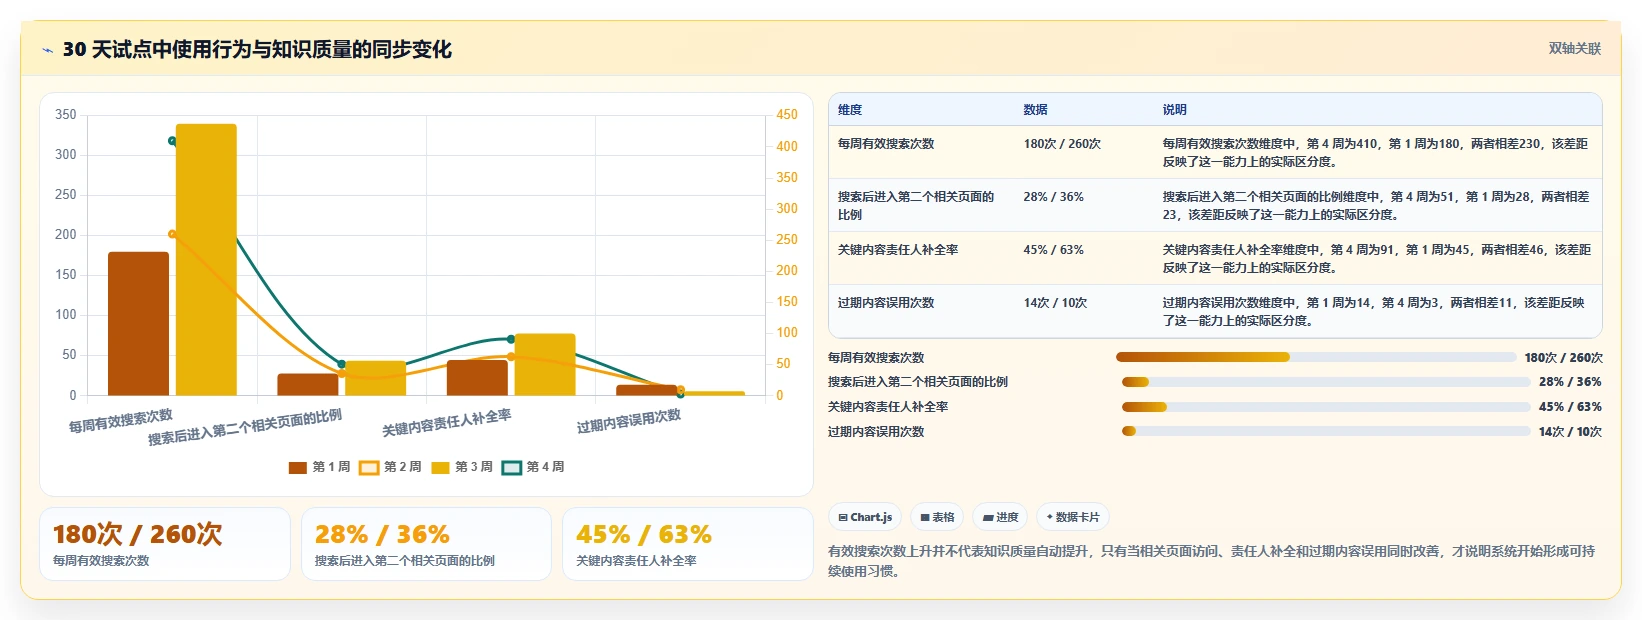Click the yellow bar for 关键内容责任人补全率
The width and height of the screenshot is (1642, 620).
[545, 365]
